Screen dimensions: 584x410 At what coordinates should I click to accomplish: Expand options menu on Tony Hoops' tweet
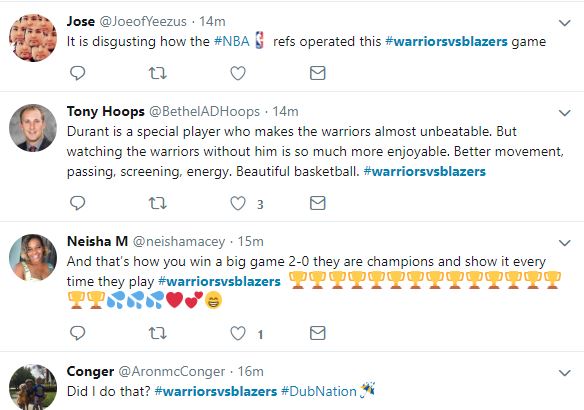tap(565, 113)
